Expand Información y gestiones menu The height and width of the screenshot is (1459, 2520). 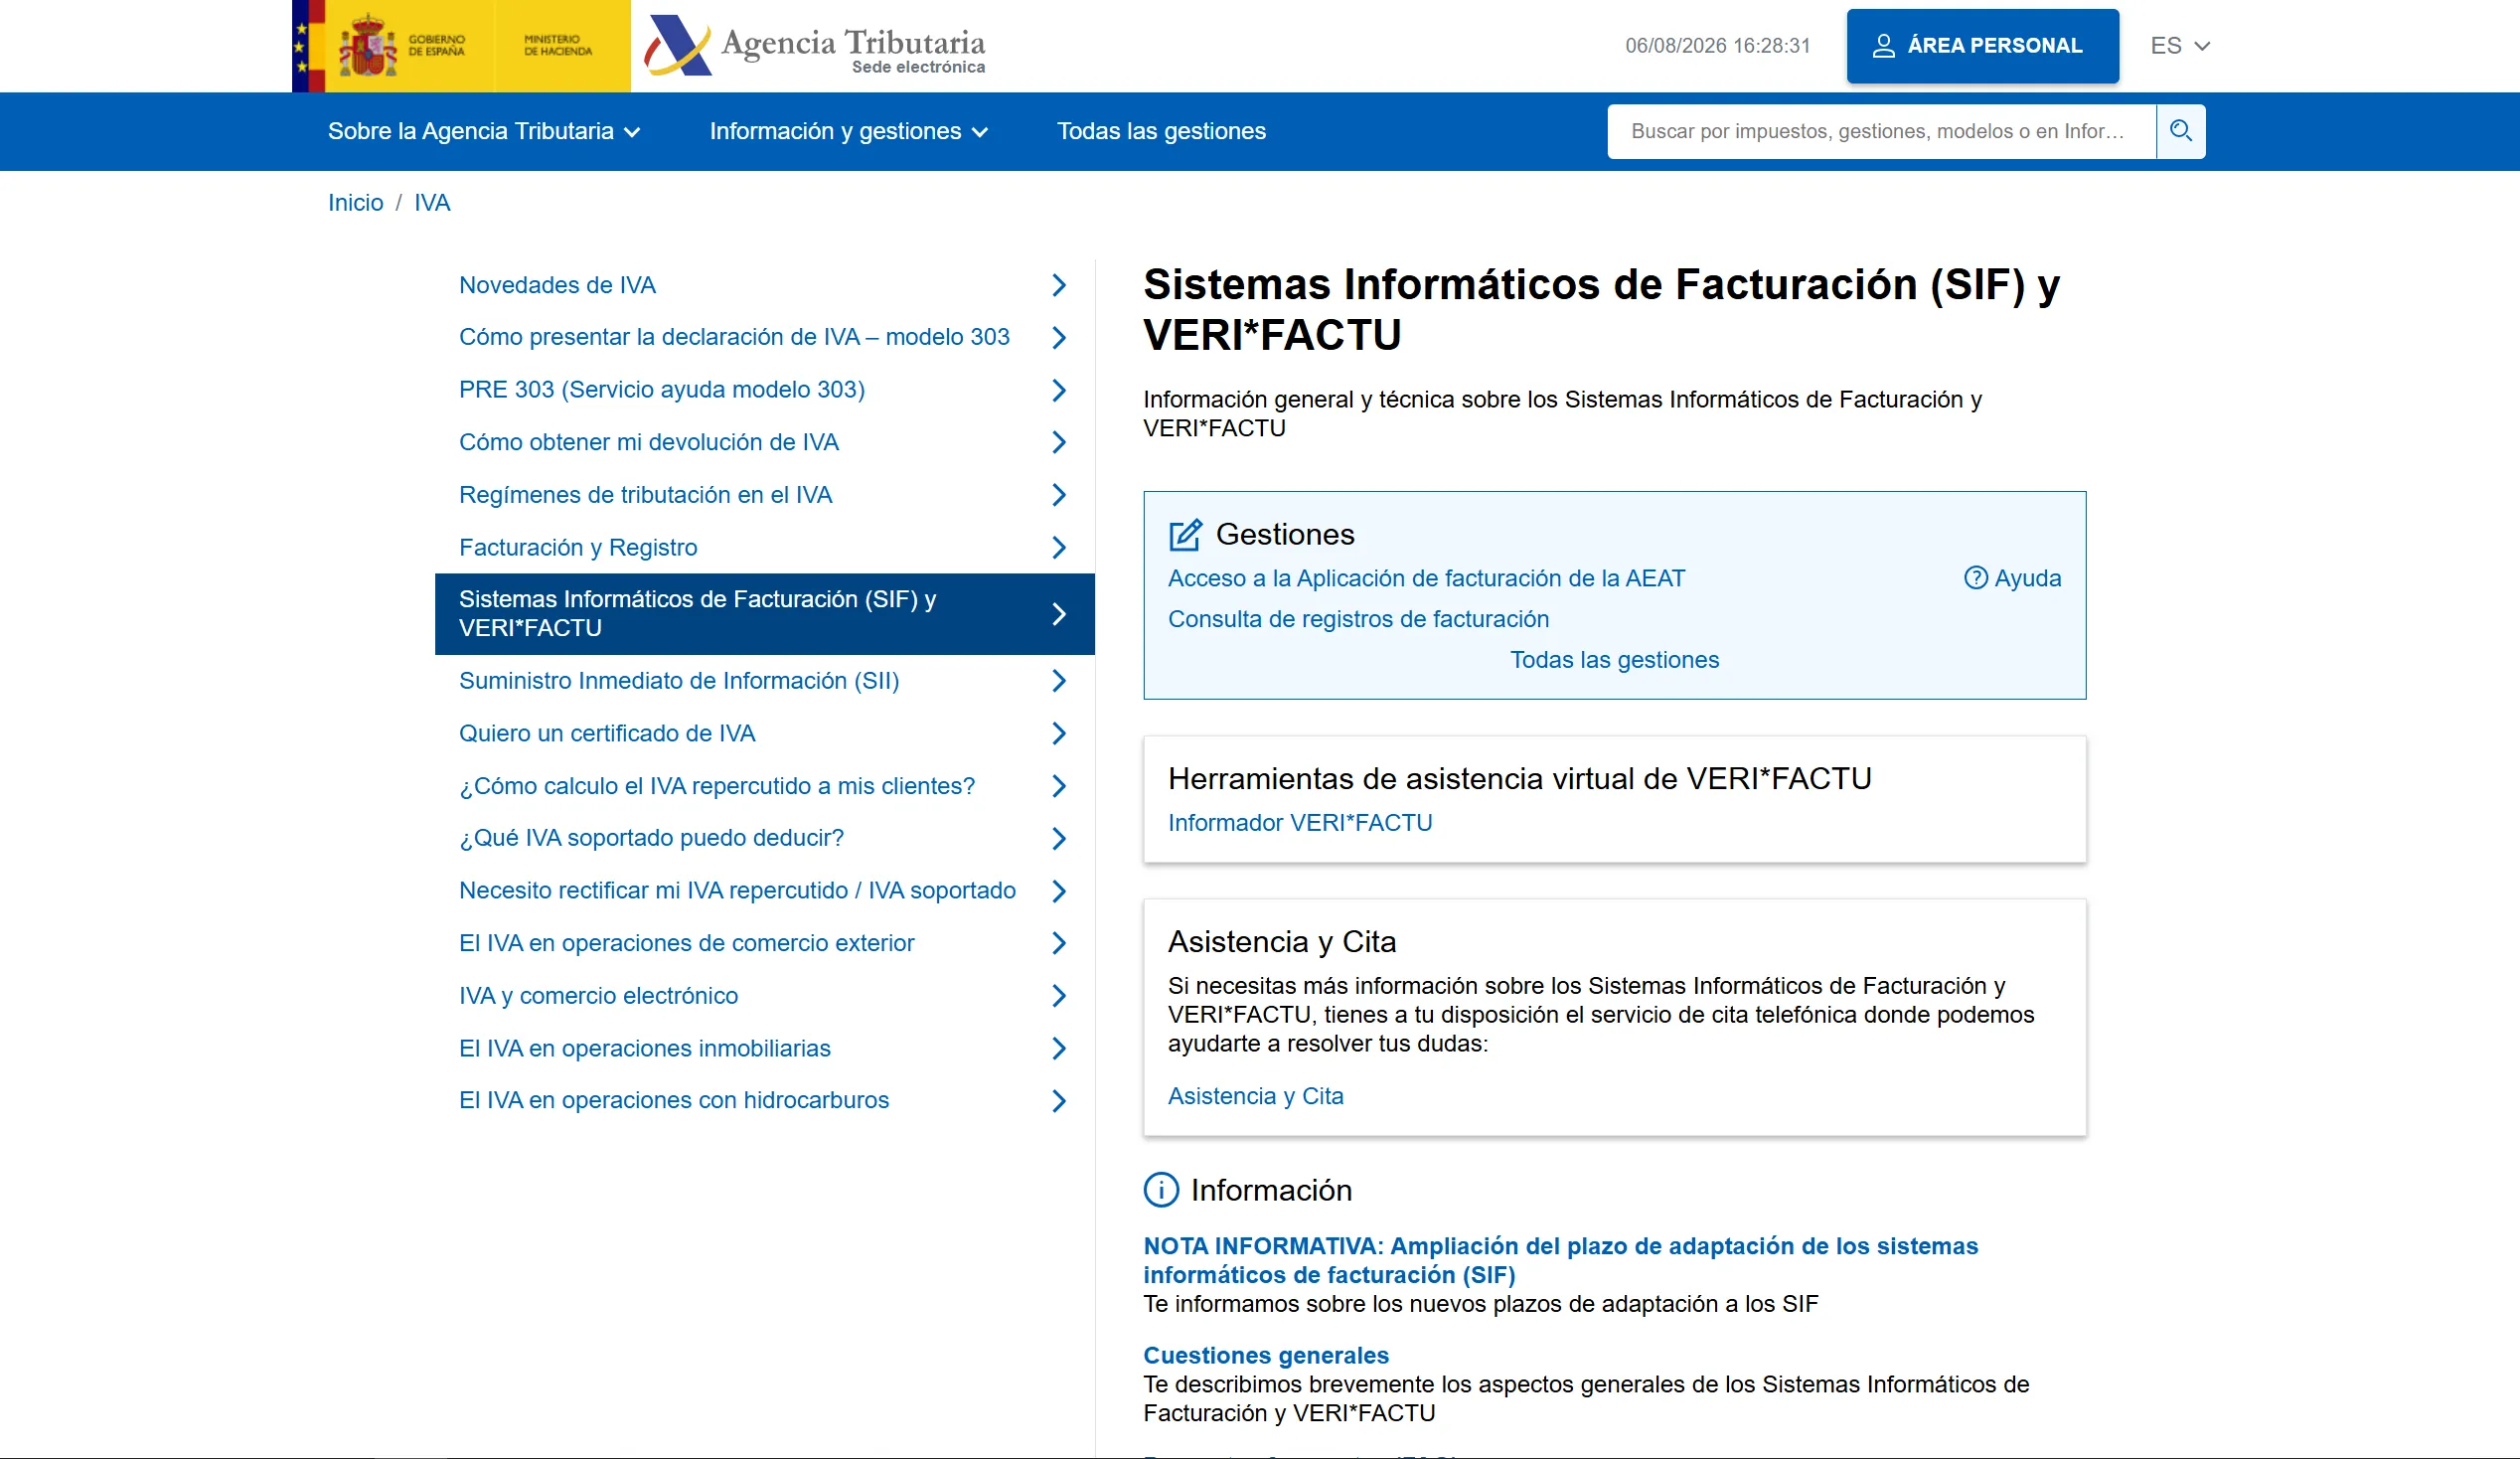849,131
